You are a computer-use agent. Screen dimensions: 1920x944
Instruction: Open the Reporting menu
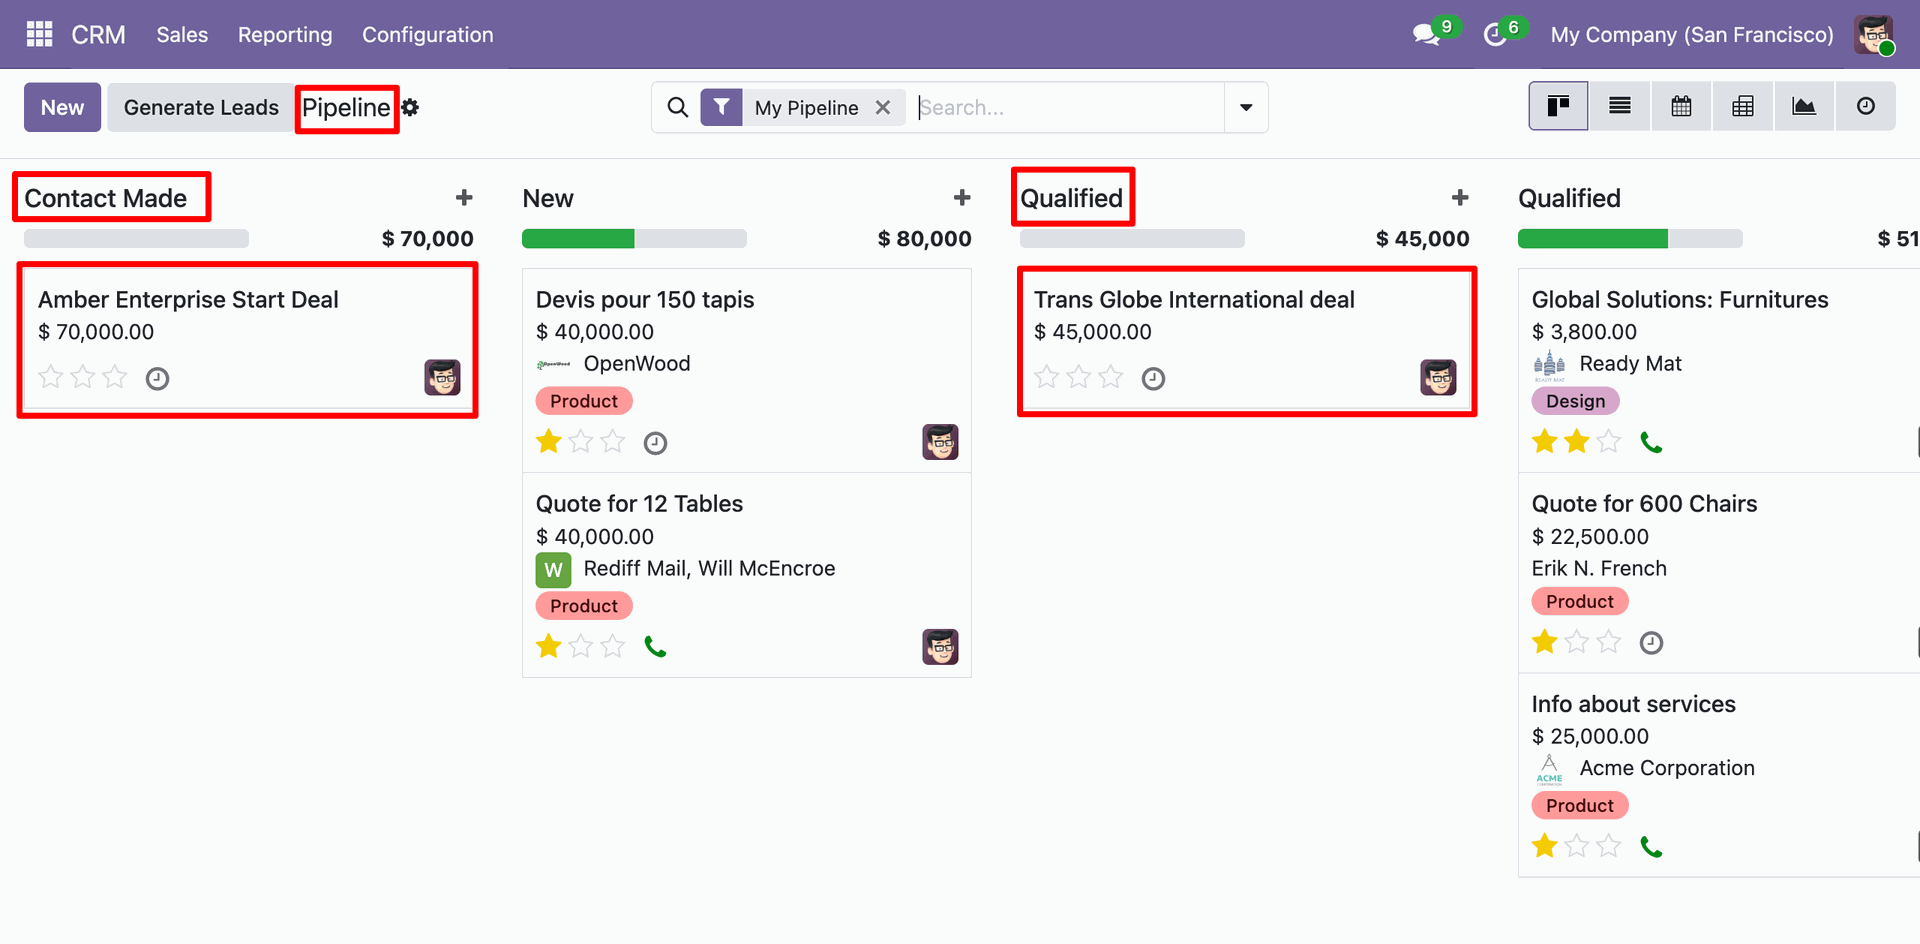point(285,35)
